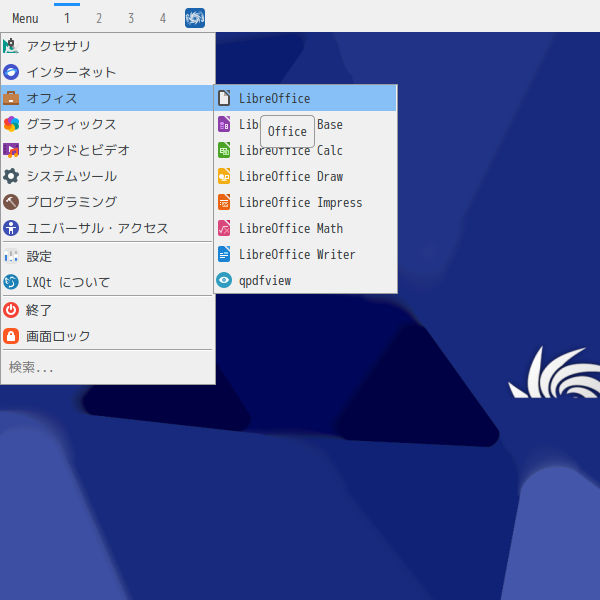Launch LibreOffice Draw entry
The image size is (600, 600).
[305, 176]
